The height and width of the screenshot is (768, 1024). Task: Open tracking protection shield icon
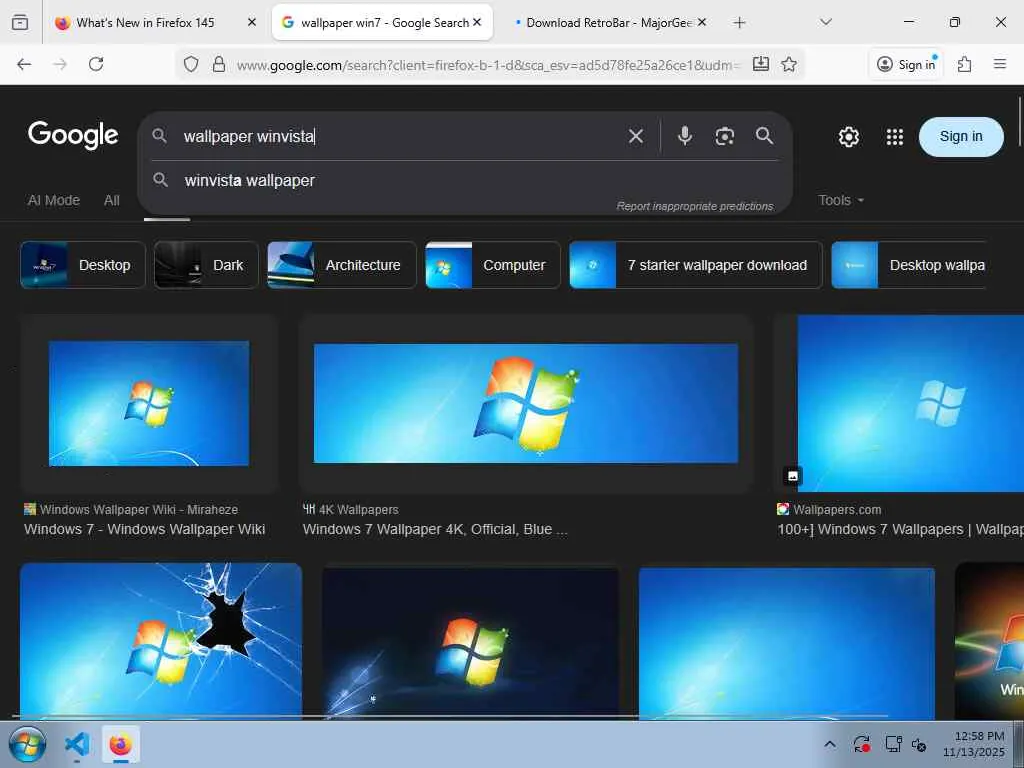pos(191,64)
